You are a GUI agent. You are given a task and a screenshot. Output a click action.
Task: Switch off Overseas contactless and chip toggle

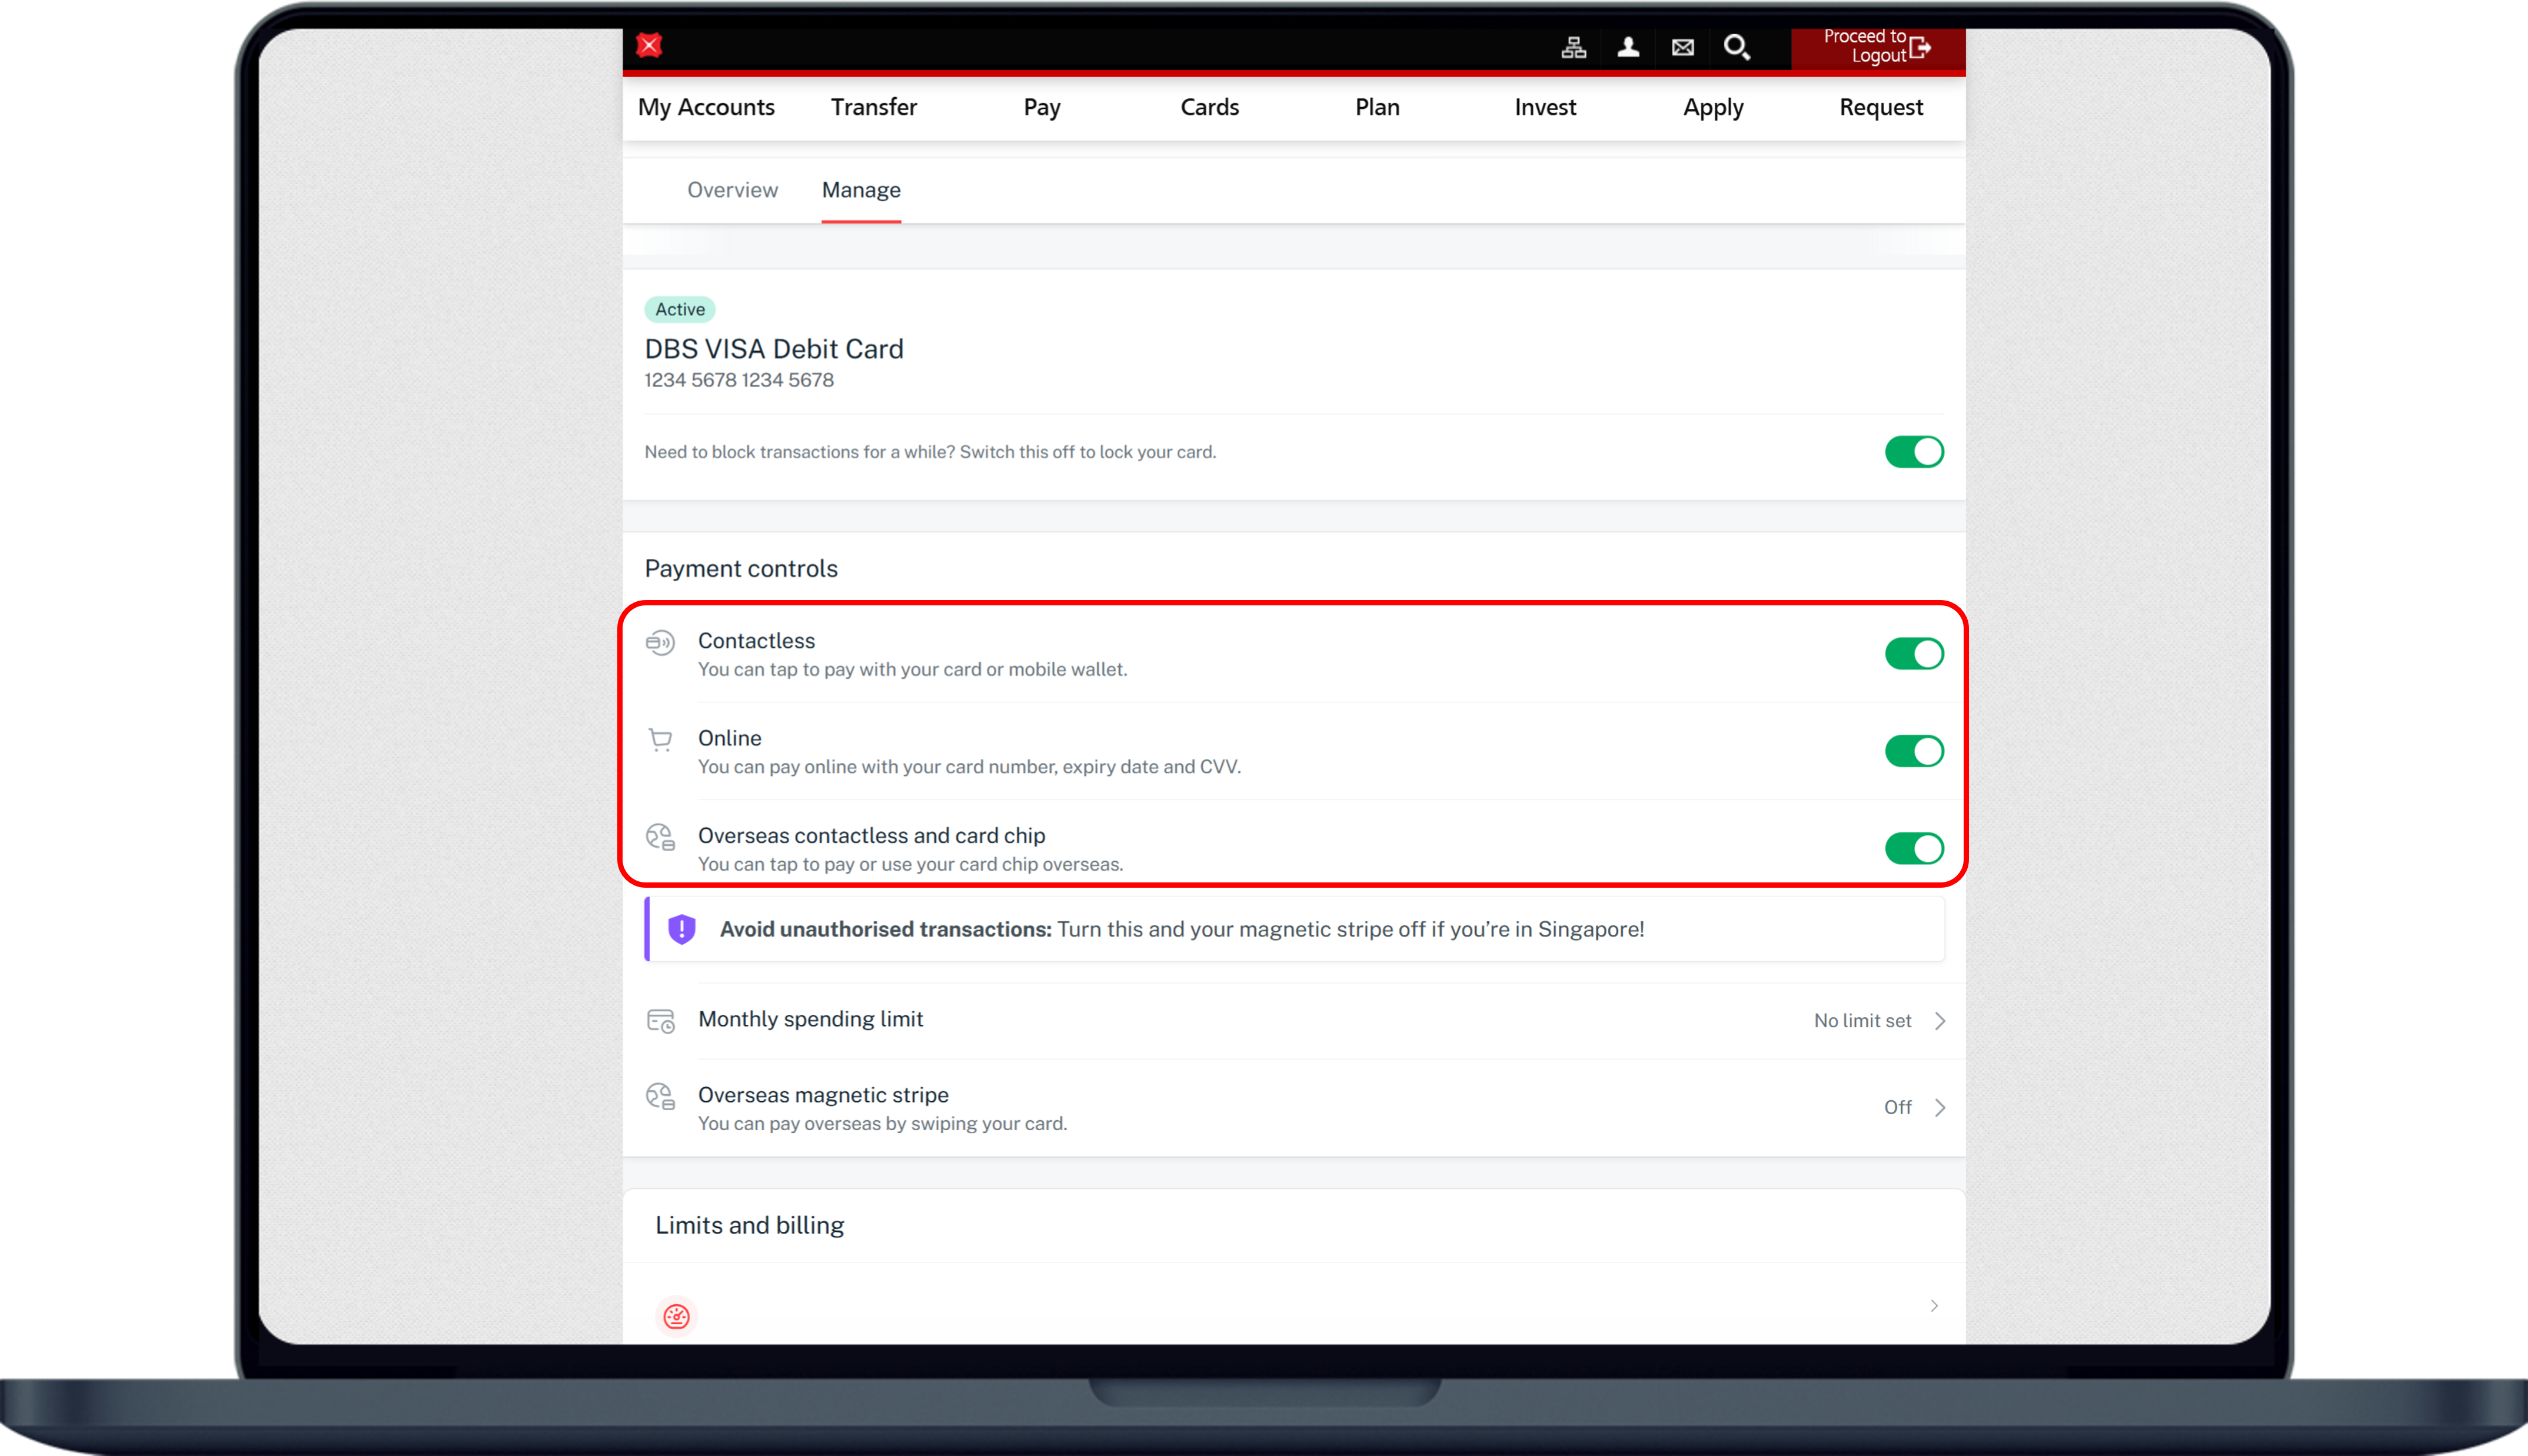[x=1914, y=849]
